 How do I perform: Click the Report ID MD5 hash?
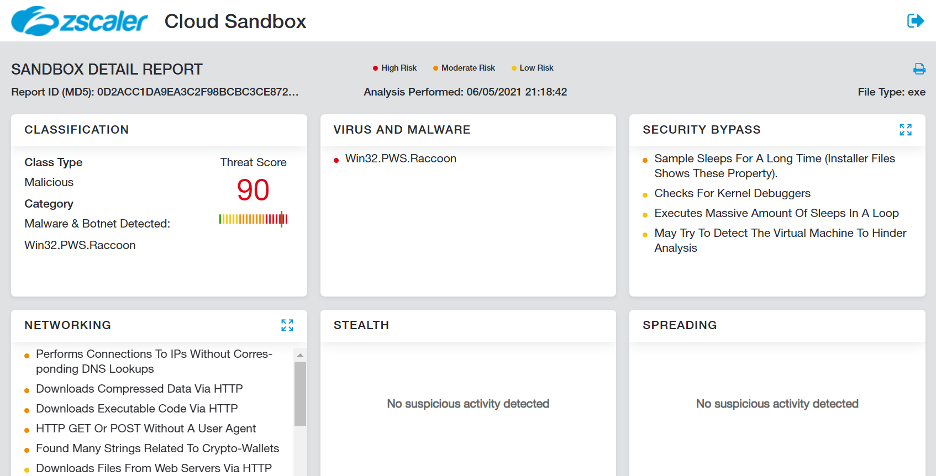pos(198,91)
